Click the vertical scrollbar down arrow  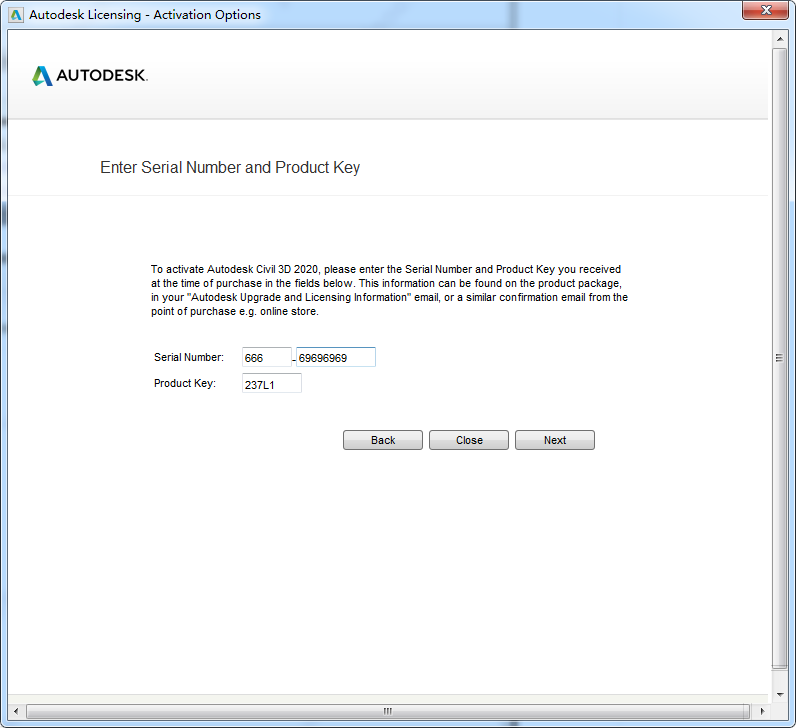pos(780,694)
